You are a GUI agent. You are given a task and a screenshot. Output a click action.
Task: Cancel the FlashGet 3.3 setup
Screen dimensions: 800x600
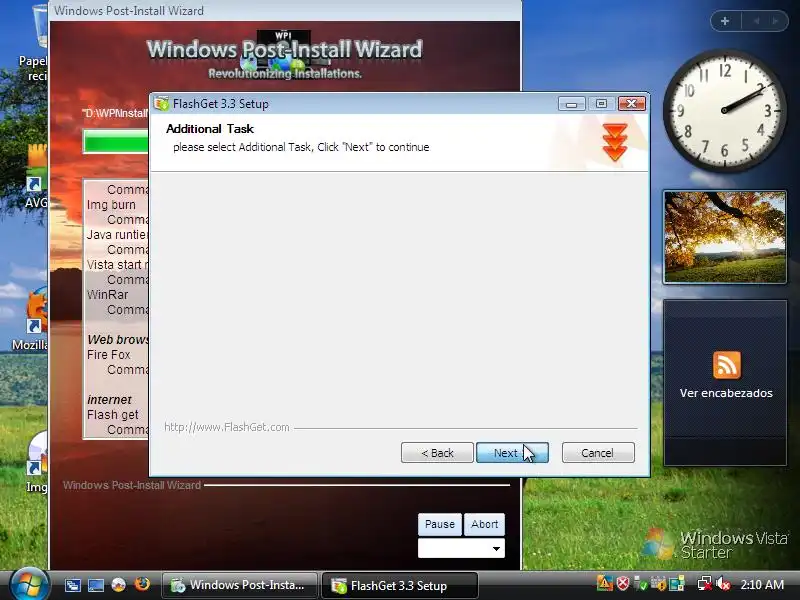[x=598, y=453]
